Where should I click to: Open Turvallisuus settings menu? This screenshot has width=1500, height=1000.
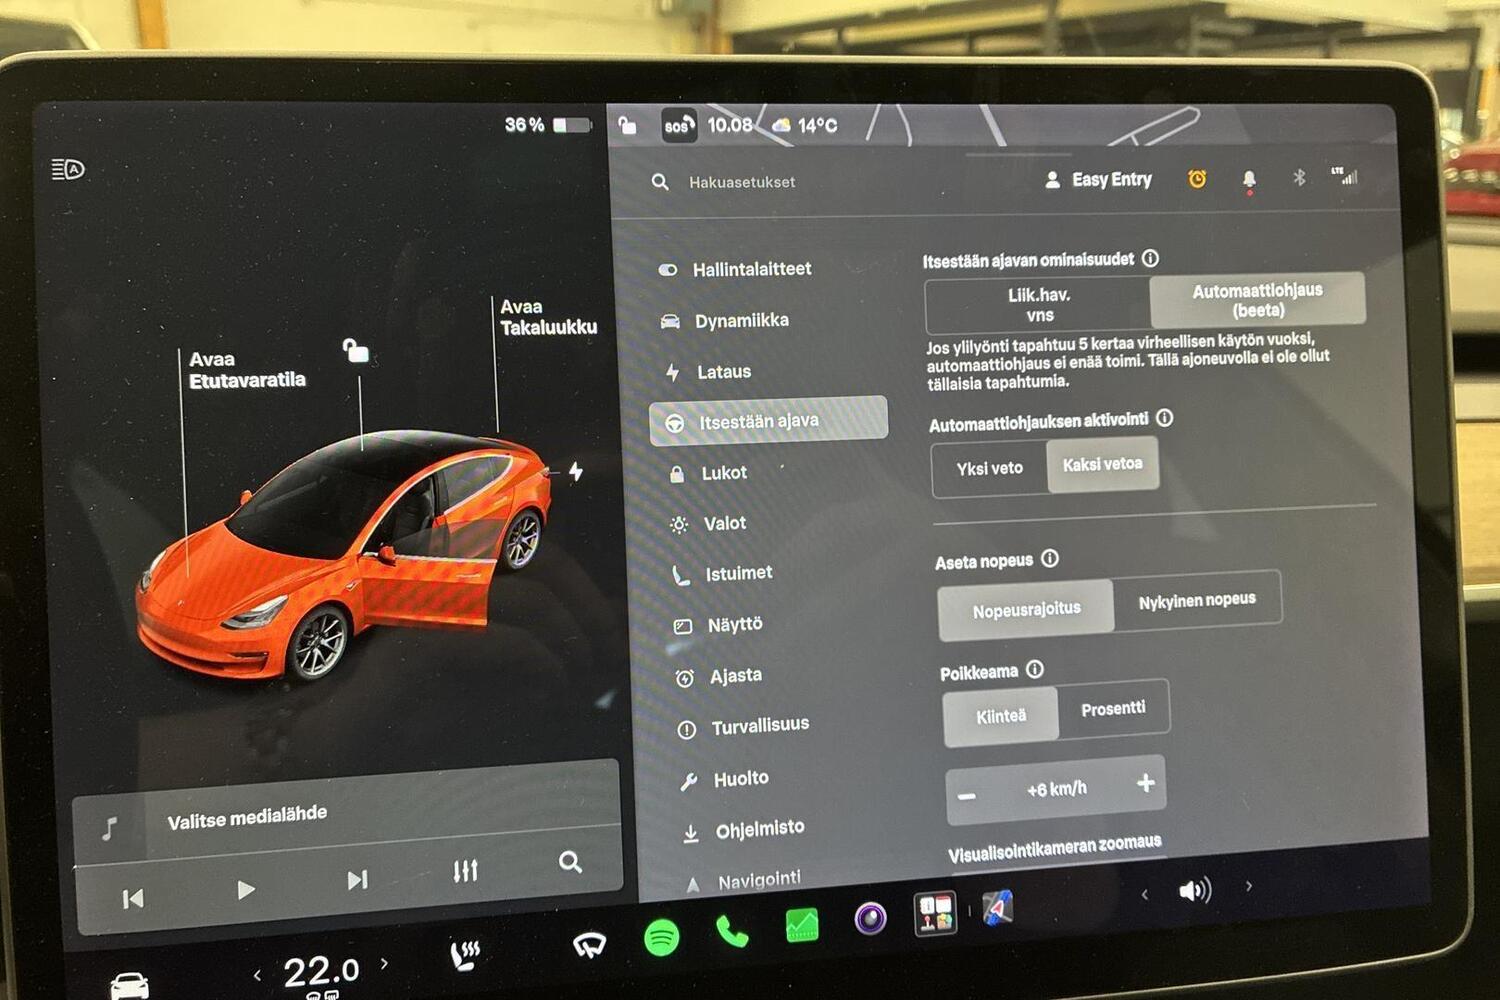click(743, 727)
